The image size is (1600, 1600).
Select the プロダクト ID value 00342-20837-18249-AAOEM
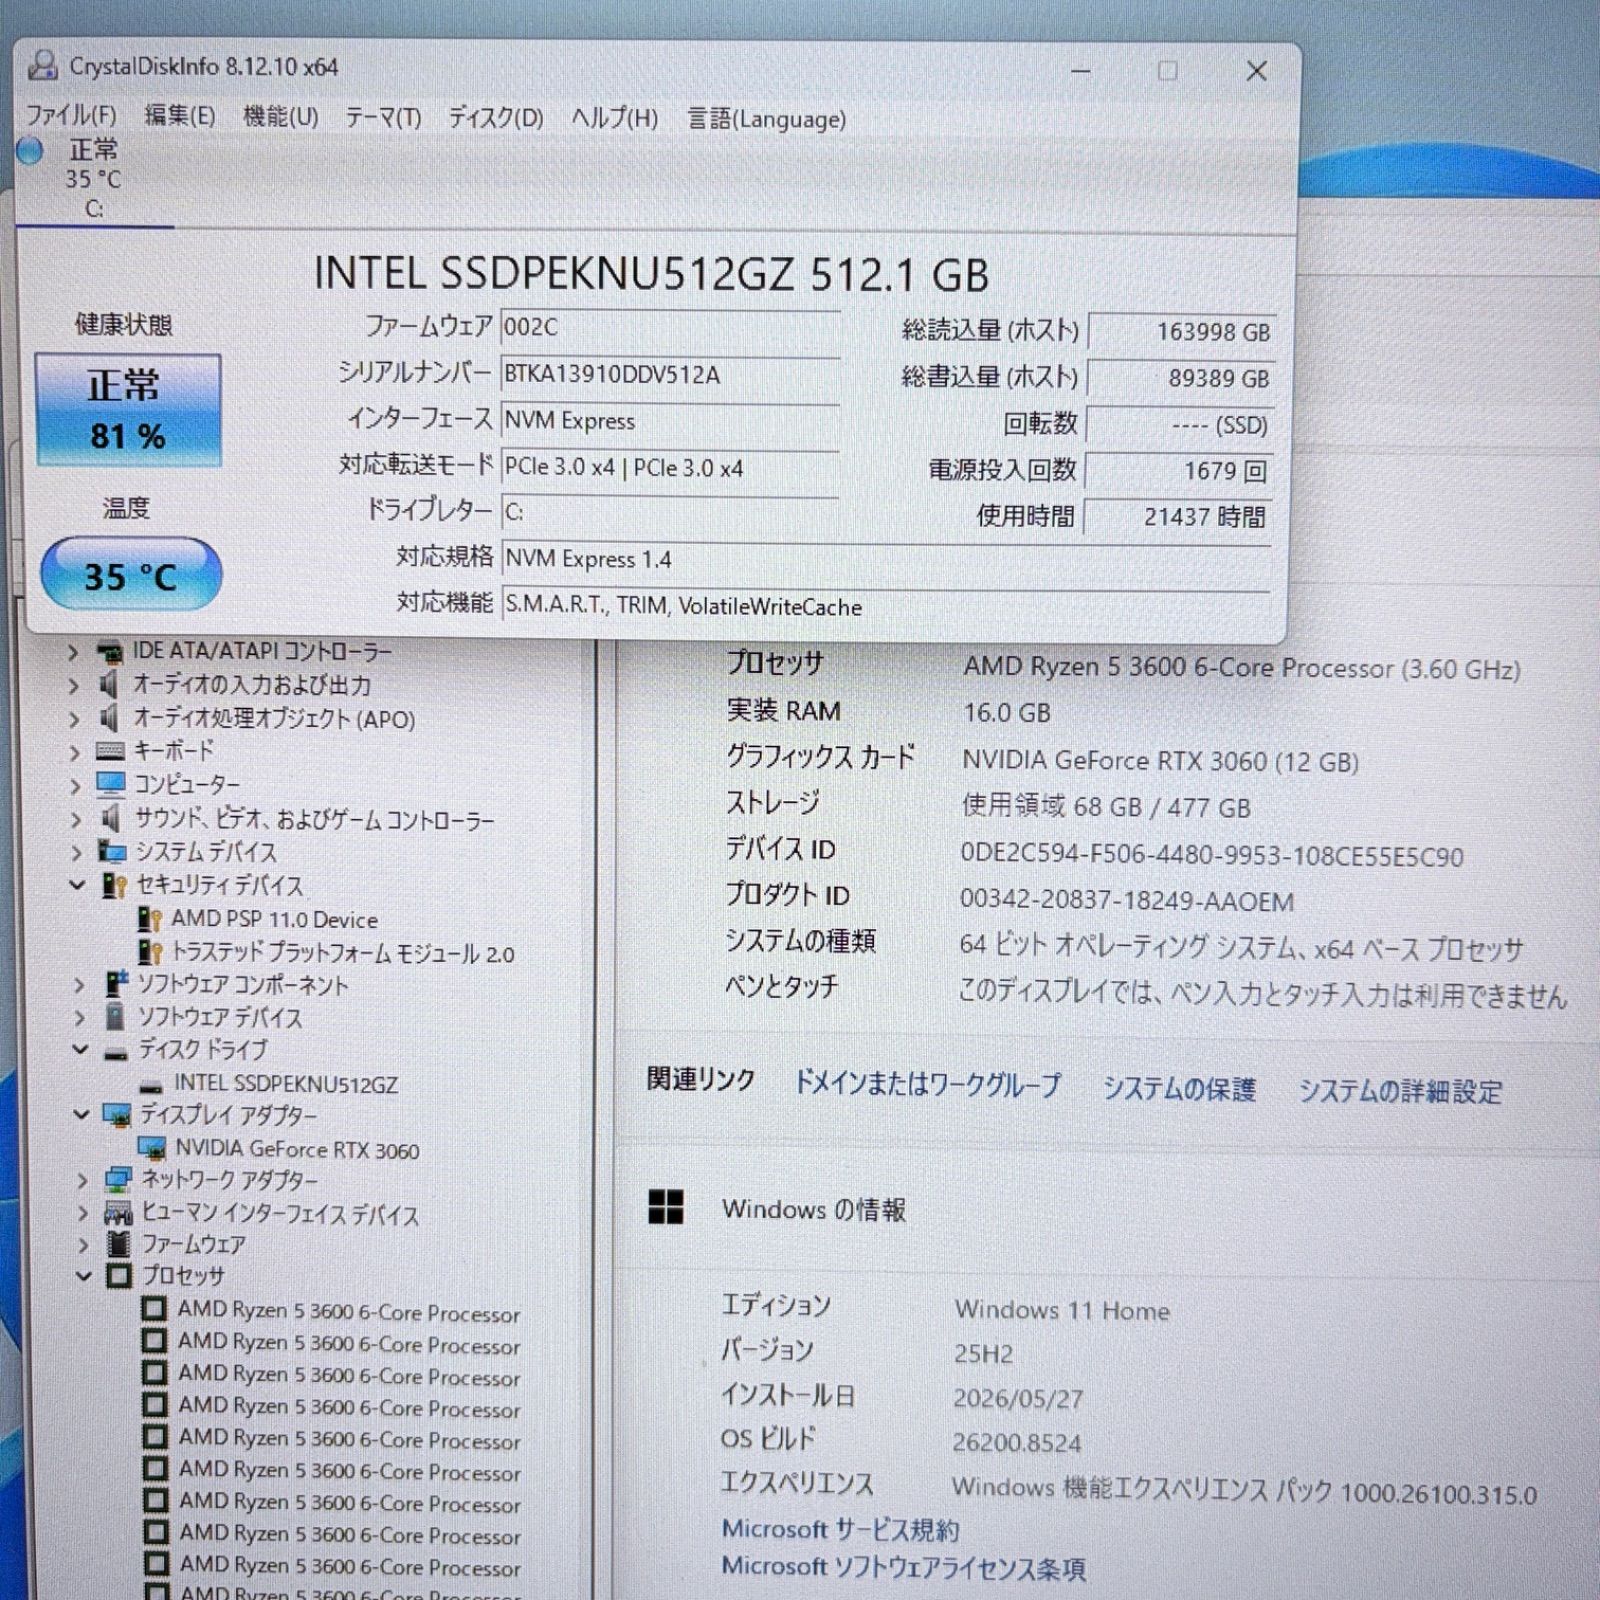(1127, 901)
